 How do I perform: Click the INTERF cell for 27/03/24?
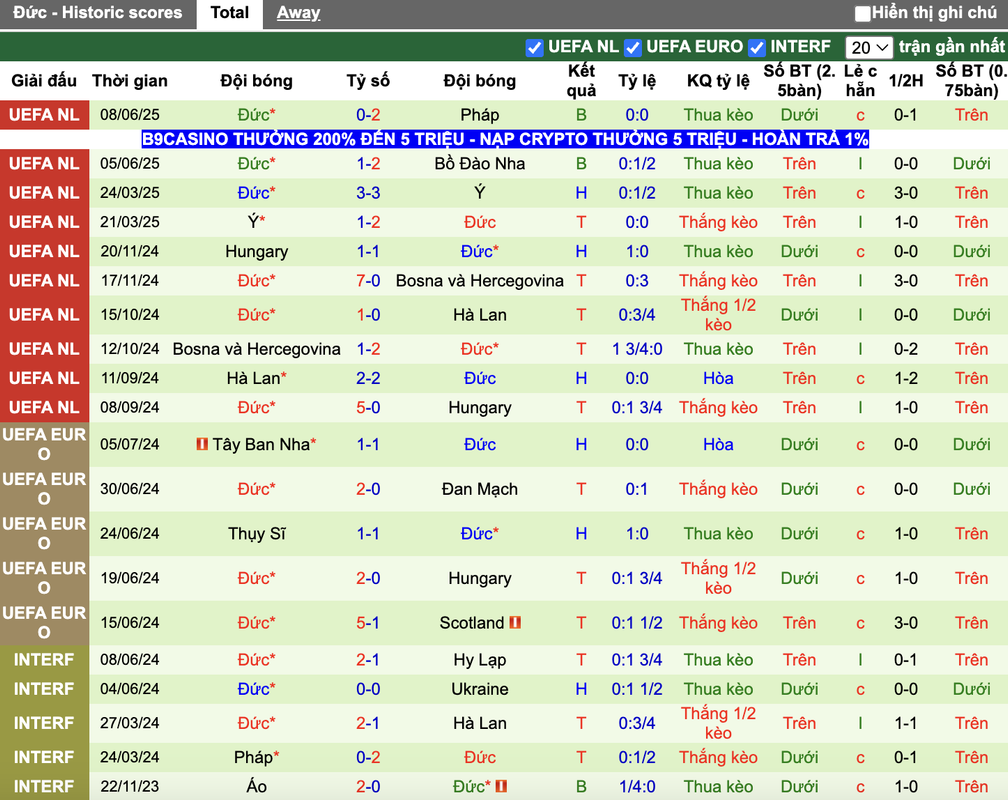point(44,723)
